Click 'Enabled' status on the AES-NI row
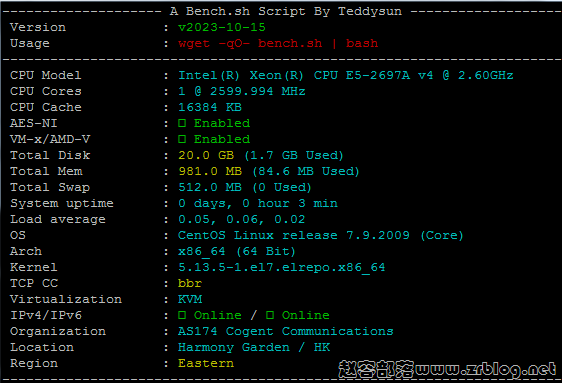 coord(222,123)
